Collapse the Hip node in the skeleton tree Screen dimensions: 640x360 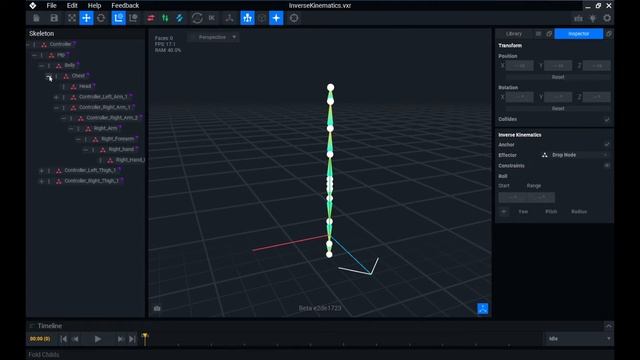[34, 55]
